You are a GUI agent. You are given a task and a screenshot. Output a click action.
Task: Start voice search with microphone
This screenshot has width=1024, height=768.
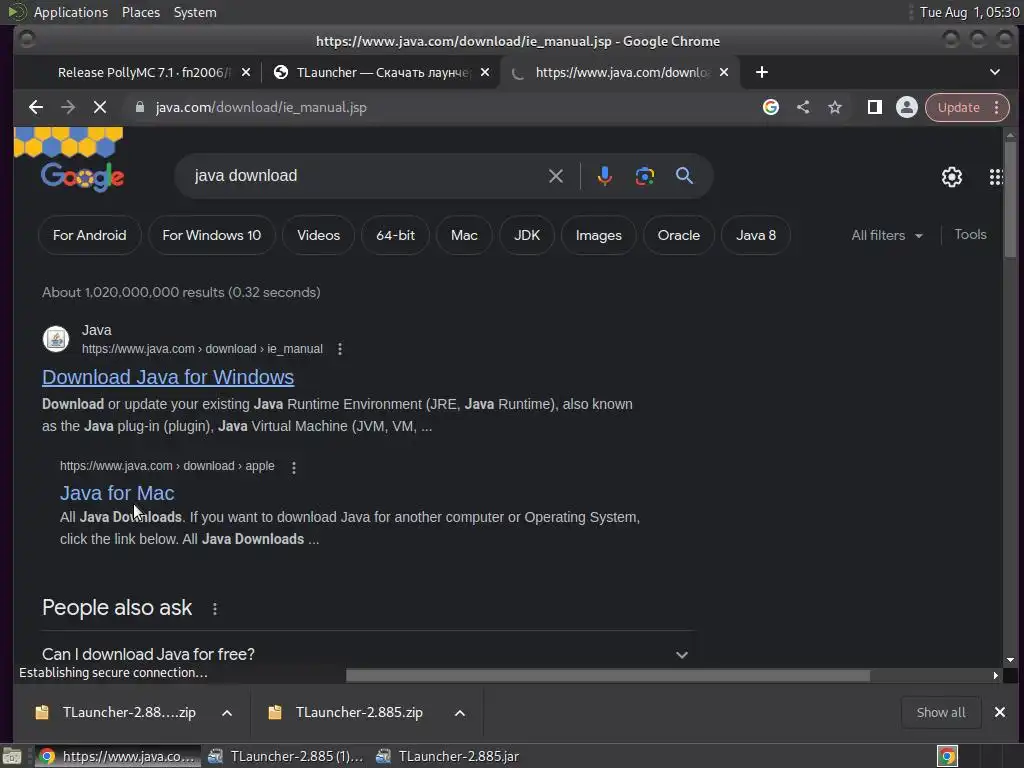pyautogui.click(x=605, y=176)
